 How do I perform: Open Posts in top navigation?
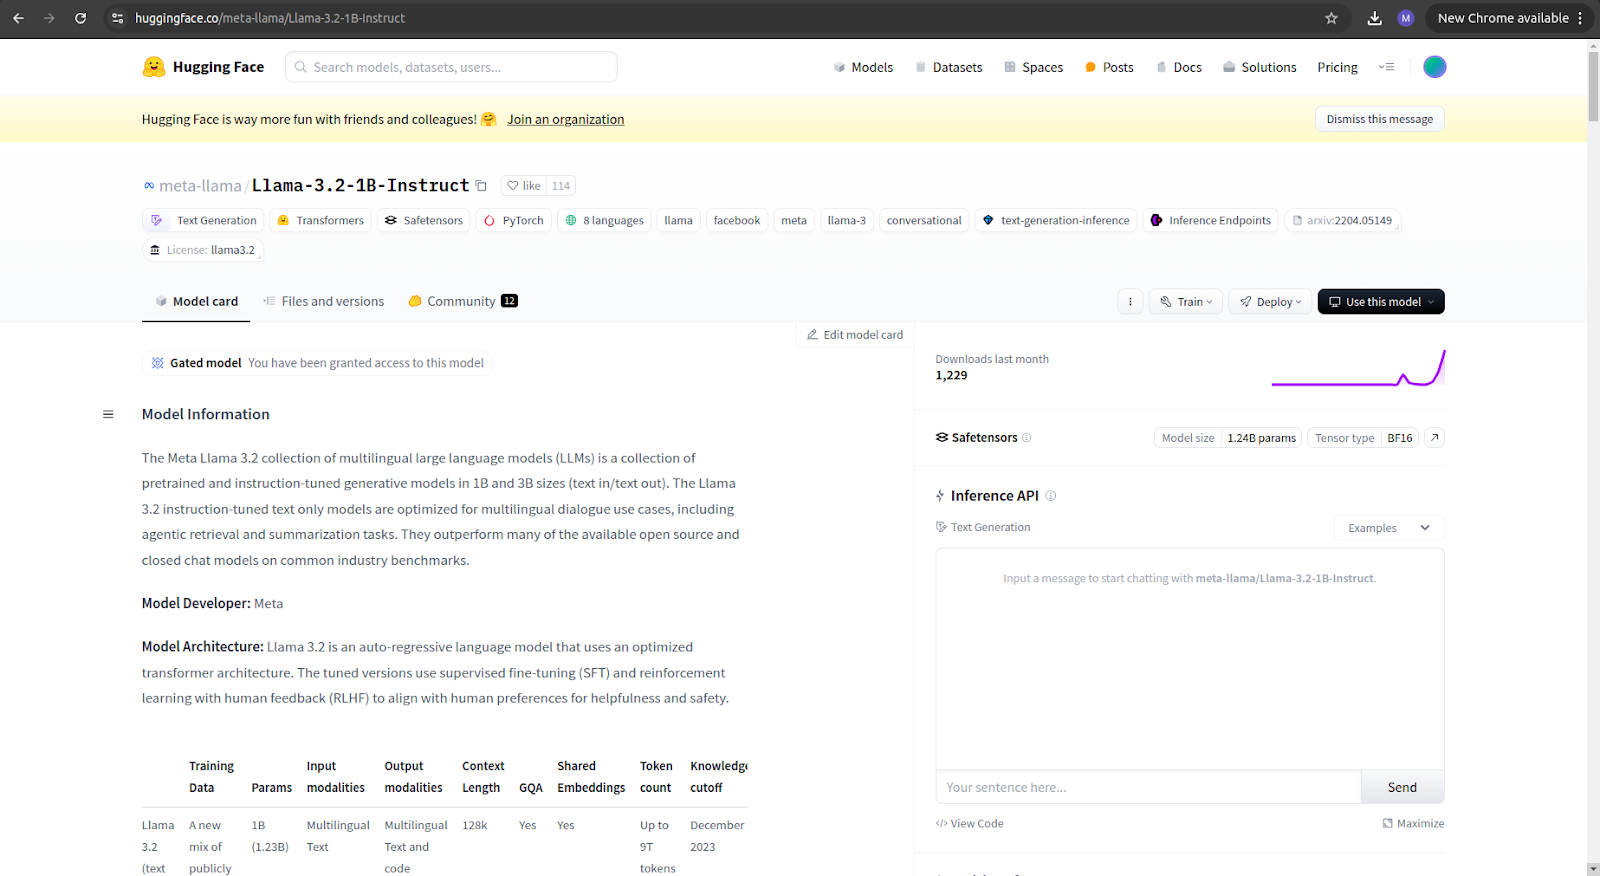coord(1109,67)
